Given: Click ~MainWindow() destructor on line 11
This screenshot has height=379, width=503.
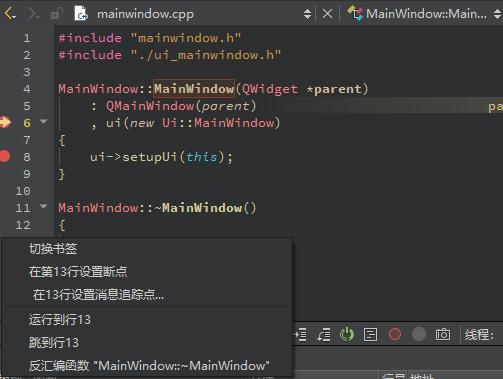Looking at the screenshot, I should coord(205,208).
